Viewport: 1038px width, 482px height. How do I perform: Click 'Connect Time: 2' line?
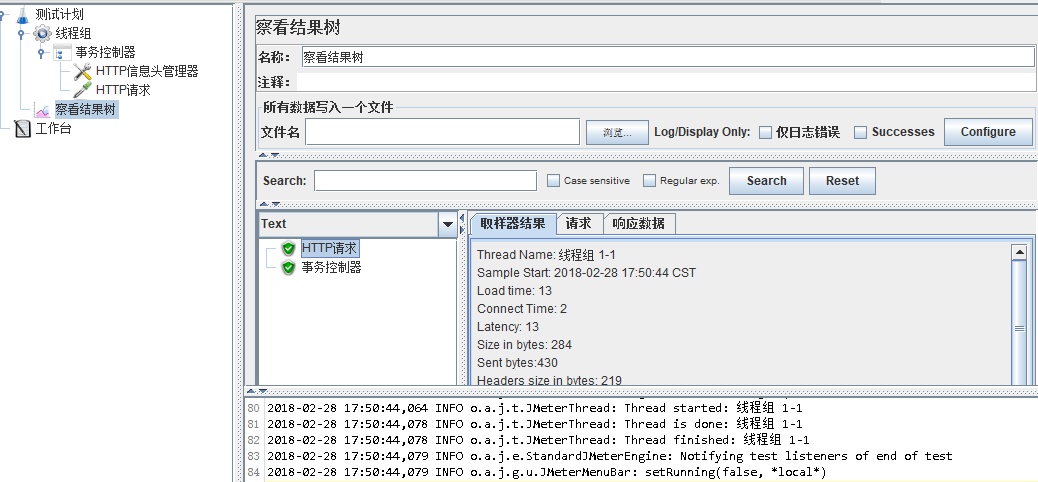pos(522,309)
